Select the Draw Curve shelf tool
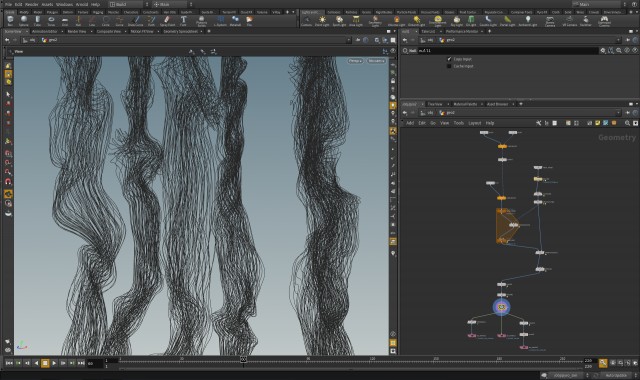This screenshot has width=640, height=380. (136, 20)
